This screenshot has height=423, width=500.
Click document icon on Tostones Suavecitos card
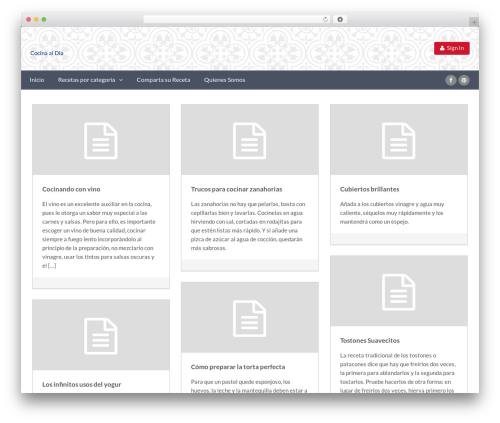coord(398,292)
